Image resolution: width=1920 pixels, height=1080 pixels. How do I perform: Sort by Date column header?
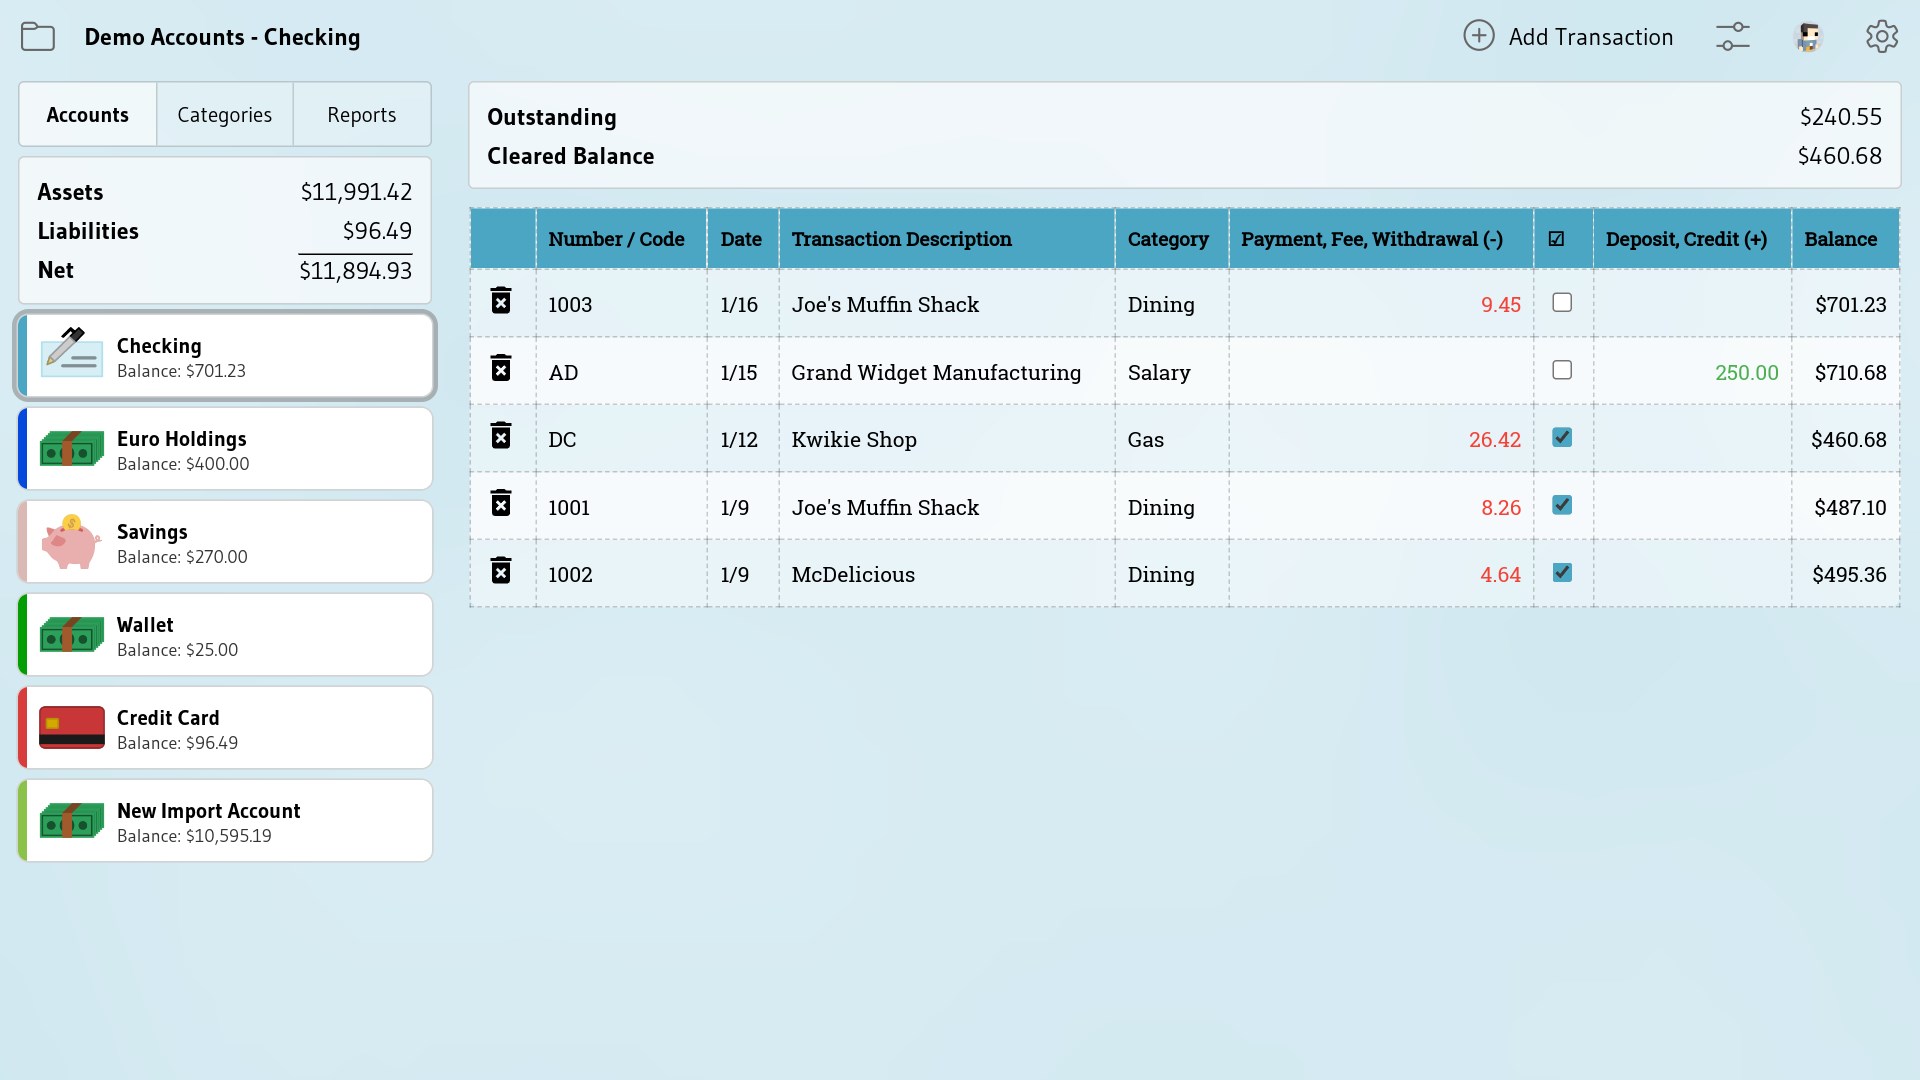(x=741, y=239)
